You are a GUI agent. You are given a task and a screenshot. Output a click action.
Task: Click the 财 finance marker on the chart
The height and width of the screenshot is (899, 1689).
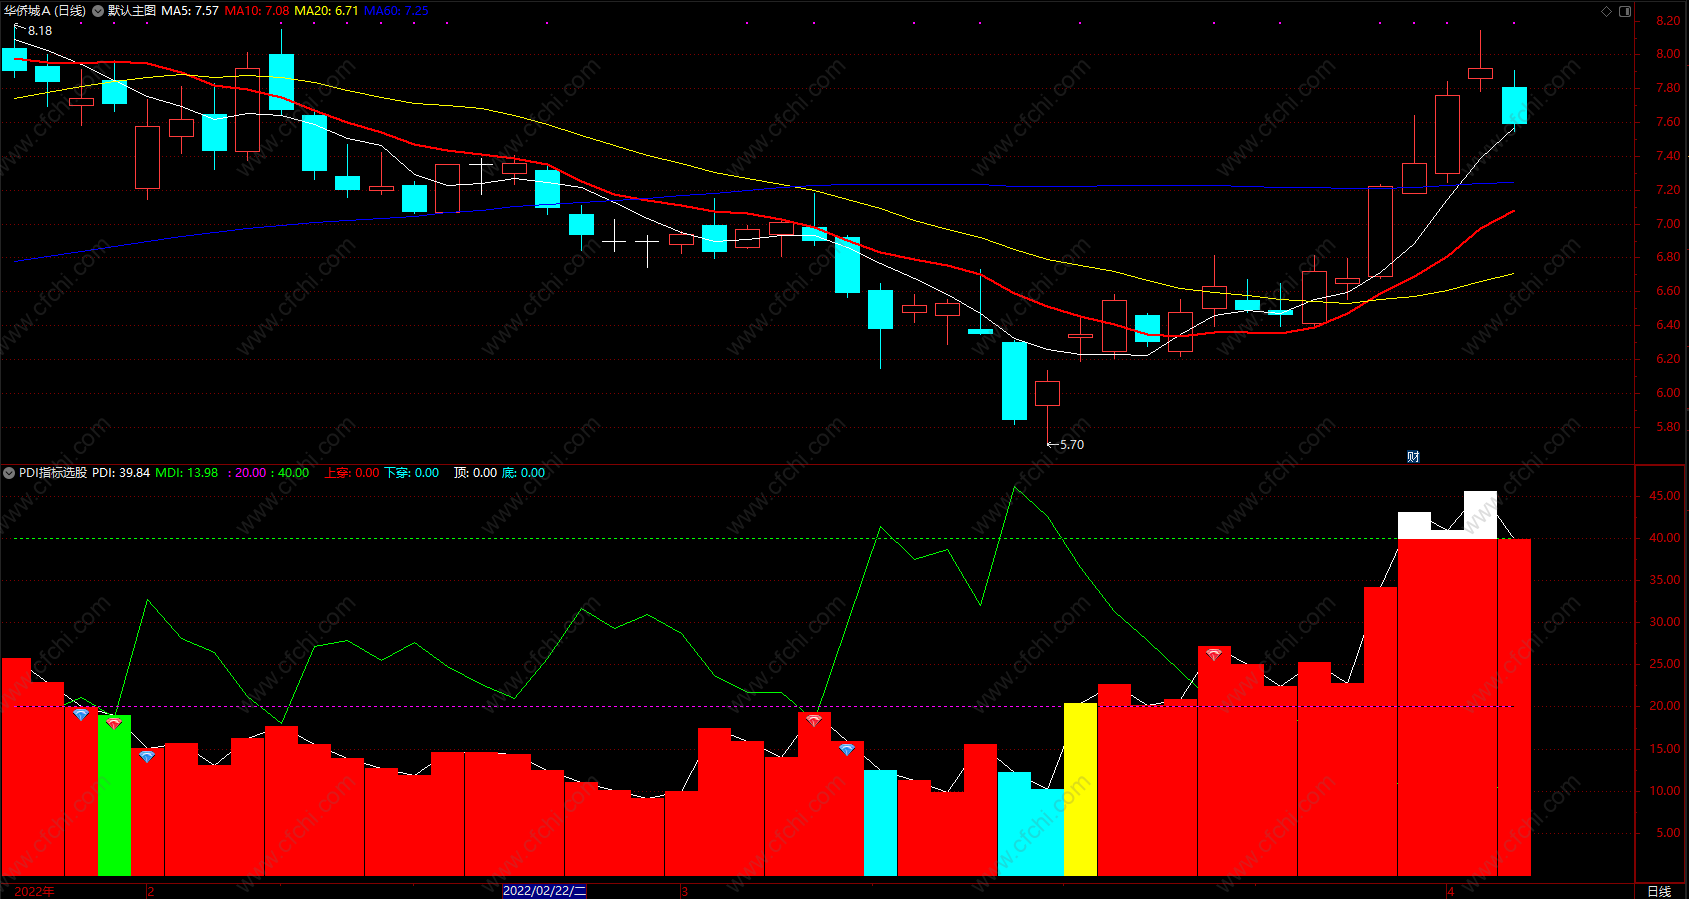[1413, 457]
